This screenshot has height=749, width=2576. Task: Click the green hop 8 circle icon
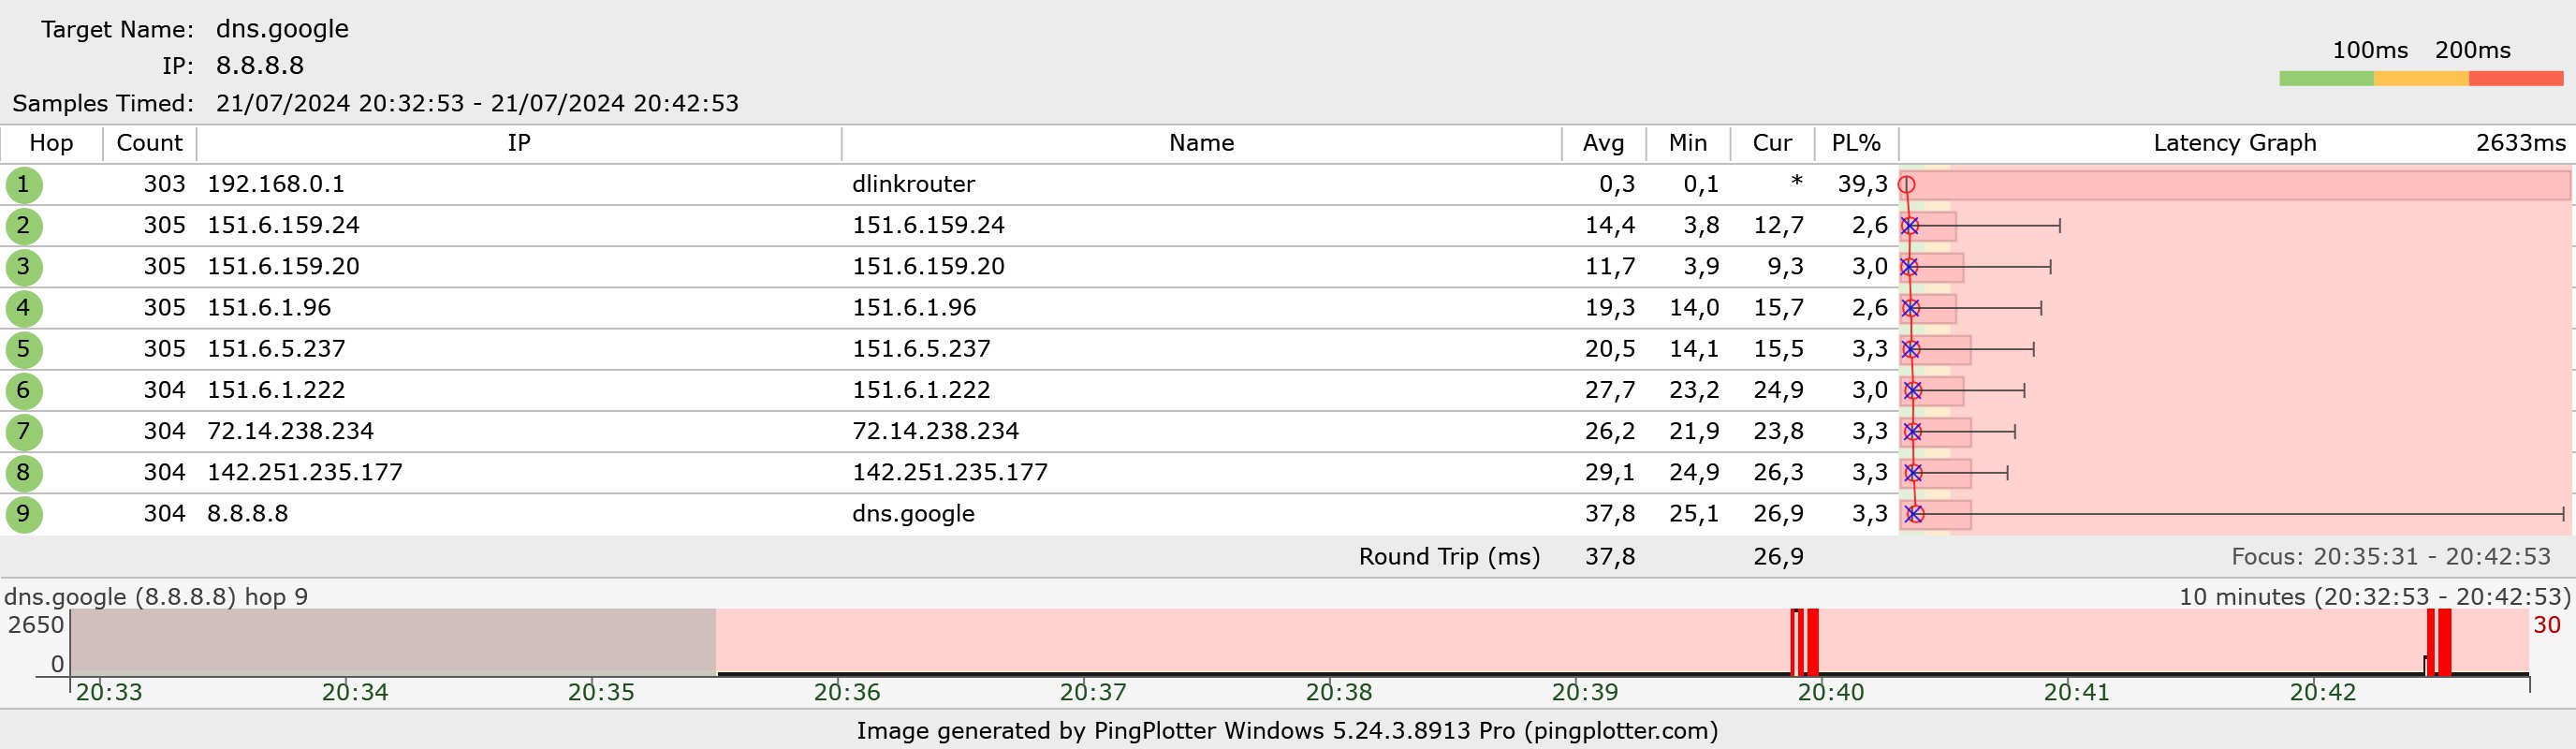[24, 473]
